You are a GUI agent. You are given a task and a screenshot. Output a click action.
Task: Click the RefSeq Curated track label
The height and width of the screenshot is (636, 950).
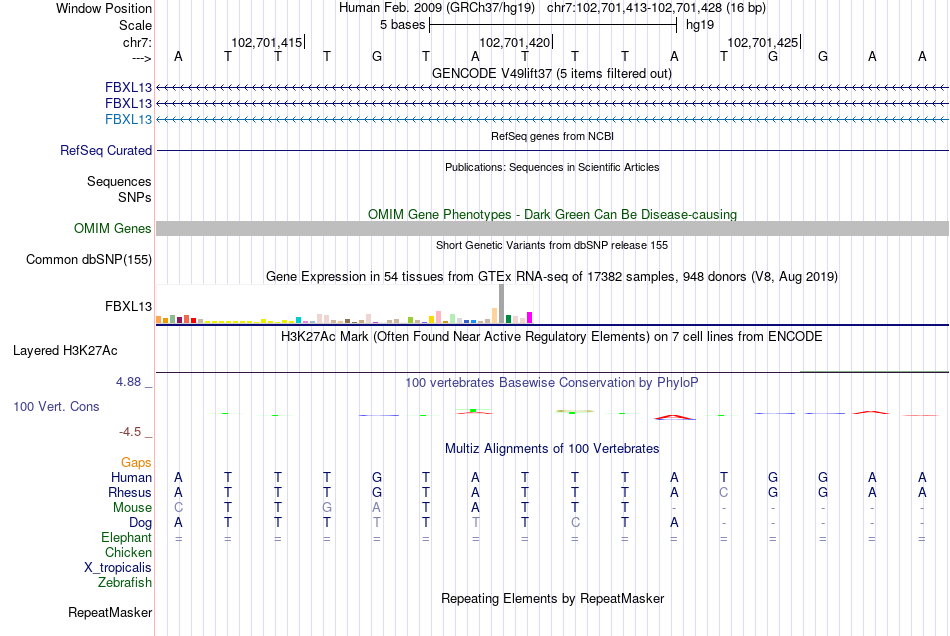coord(105,150)
